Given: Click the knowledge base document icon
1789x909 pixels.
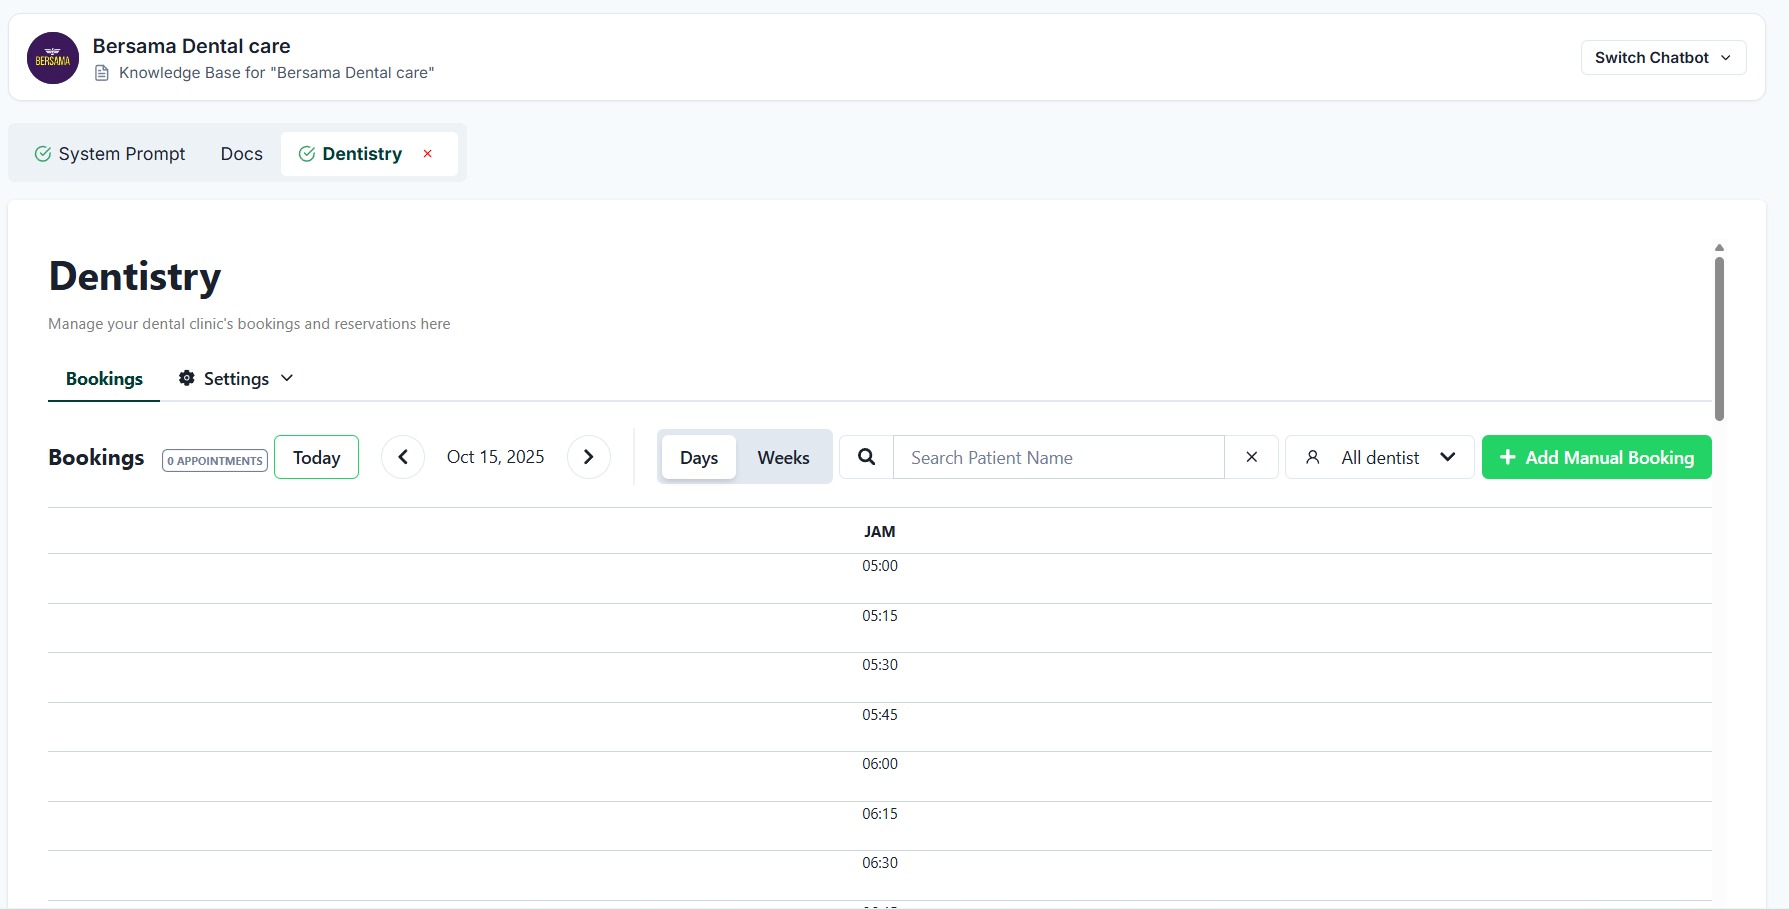Looking at the screenshot, I should (102, 73).
